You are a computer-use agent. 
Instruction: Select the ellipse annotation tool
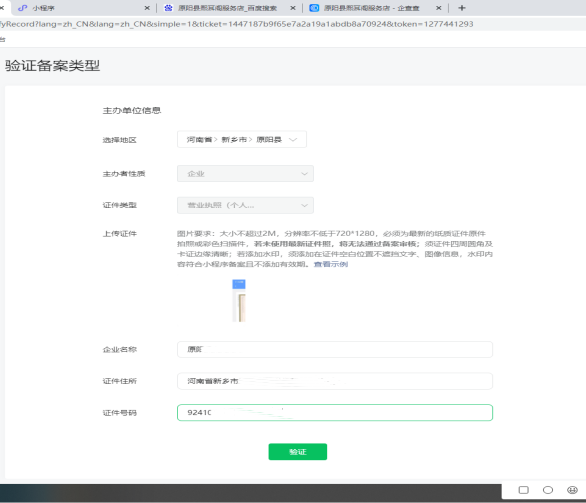pos(548,490)
